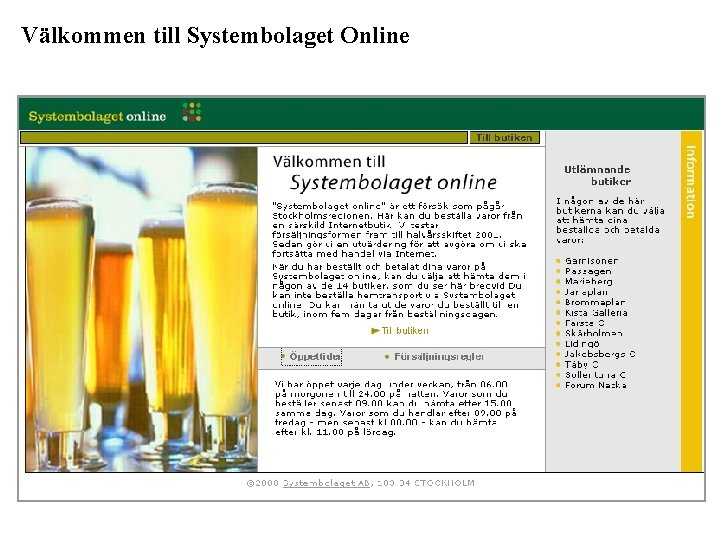Click the colored dots logo icon
Viewport: 720px width, 540px height.
click(192, 112)
